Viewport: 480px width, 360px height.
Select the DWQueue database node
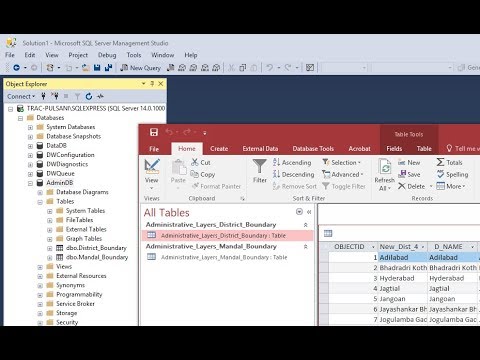(60, 174)
